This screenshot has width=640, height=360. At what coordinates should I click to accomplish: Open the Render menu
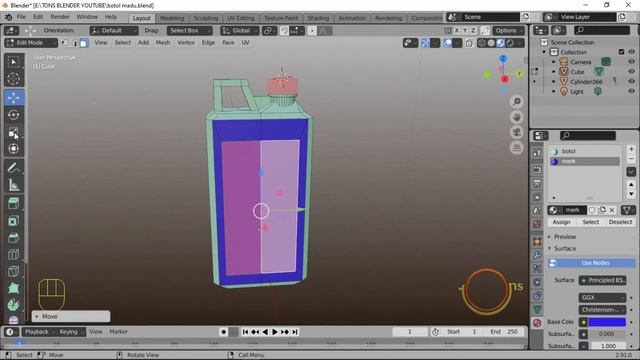click(x=60, y=17)
